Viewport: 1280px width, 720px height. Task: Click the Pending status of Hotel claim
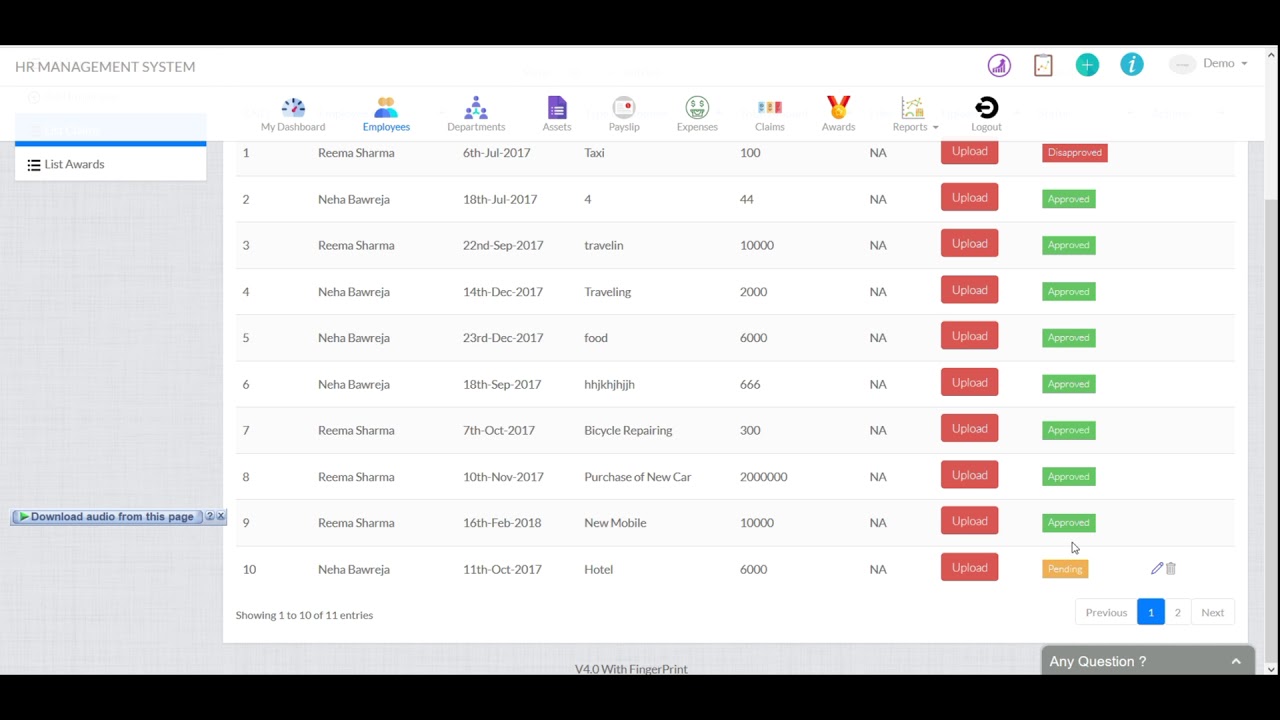[x=1065, y=569]
